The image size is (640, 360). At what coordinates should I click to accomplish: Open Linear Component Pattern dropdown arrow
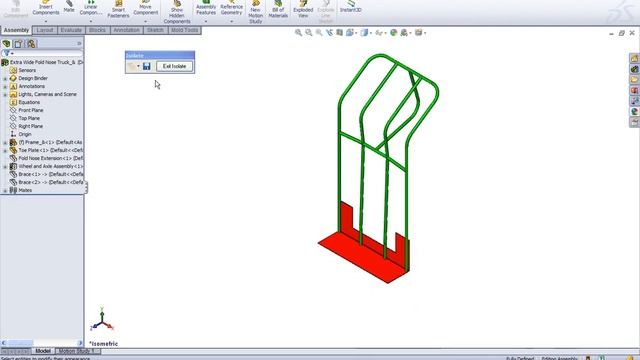pos(91,21)
